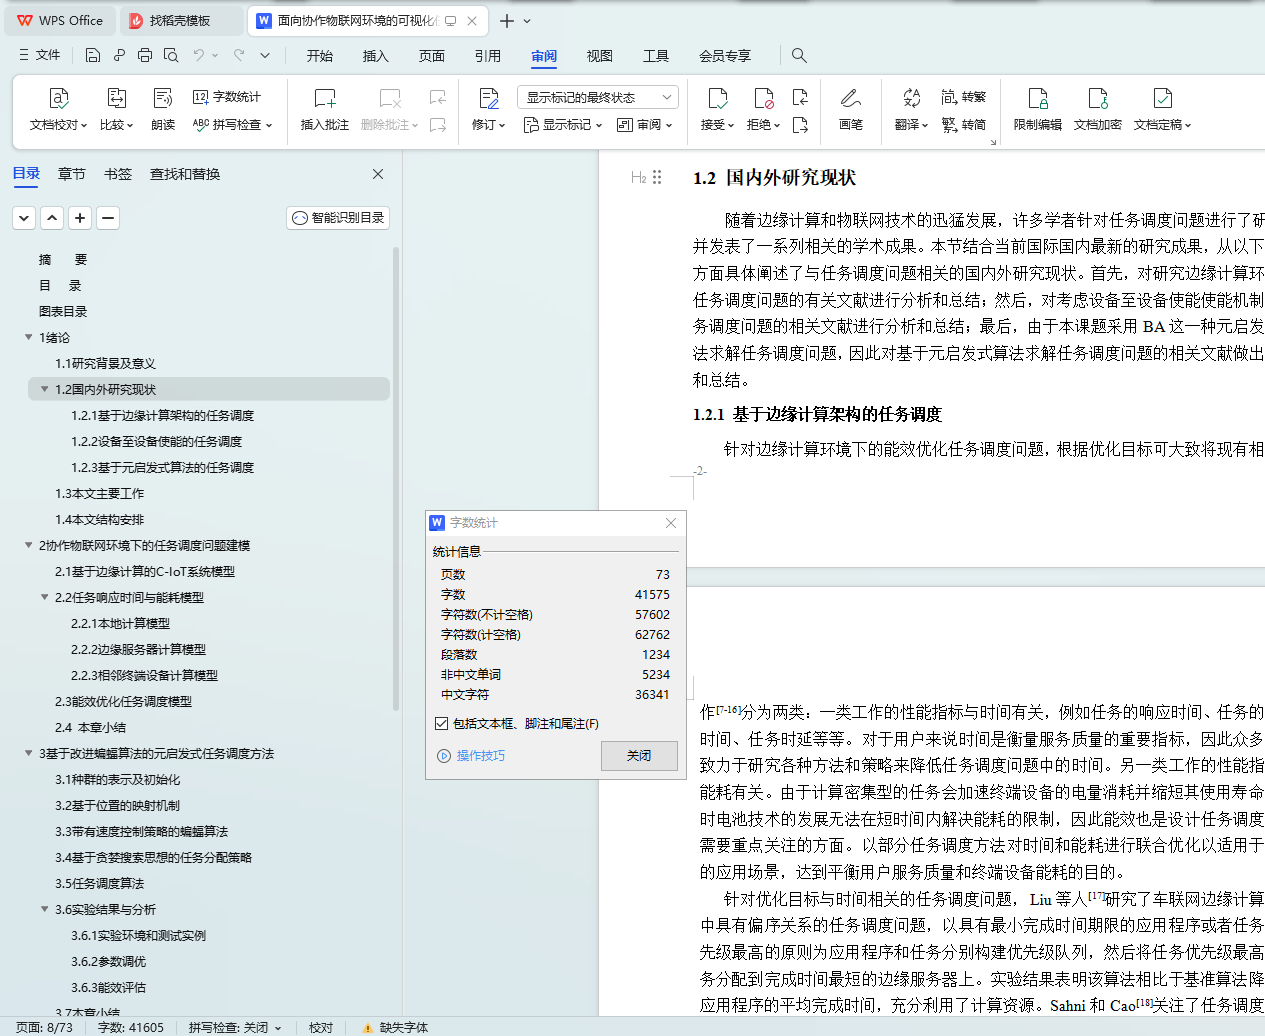Open the 显示标记的最终状态 dropdown
Screen dimensions: 1265x1036
click(x=598, y=97)
